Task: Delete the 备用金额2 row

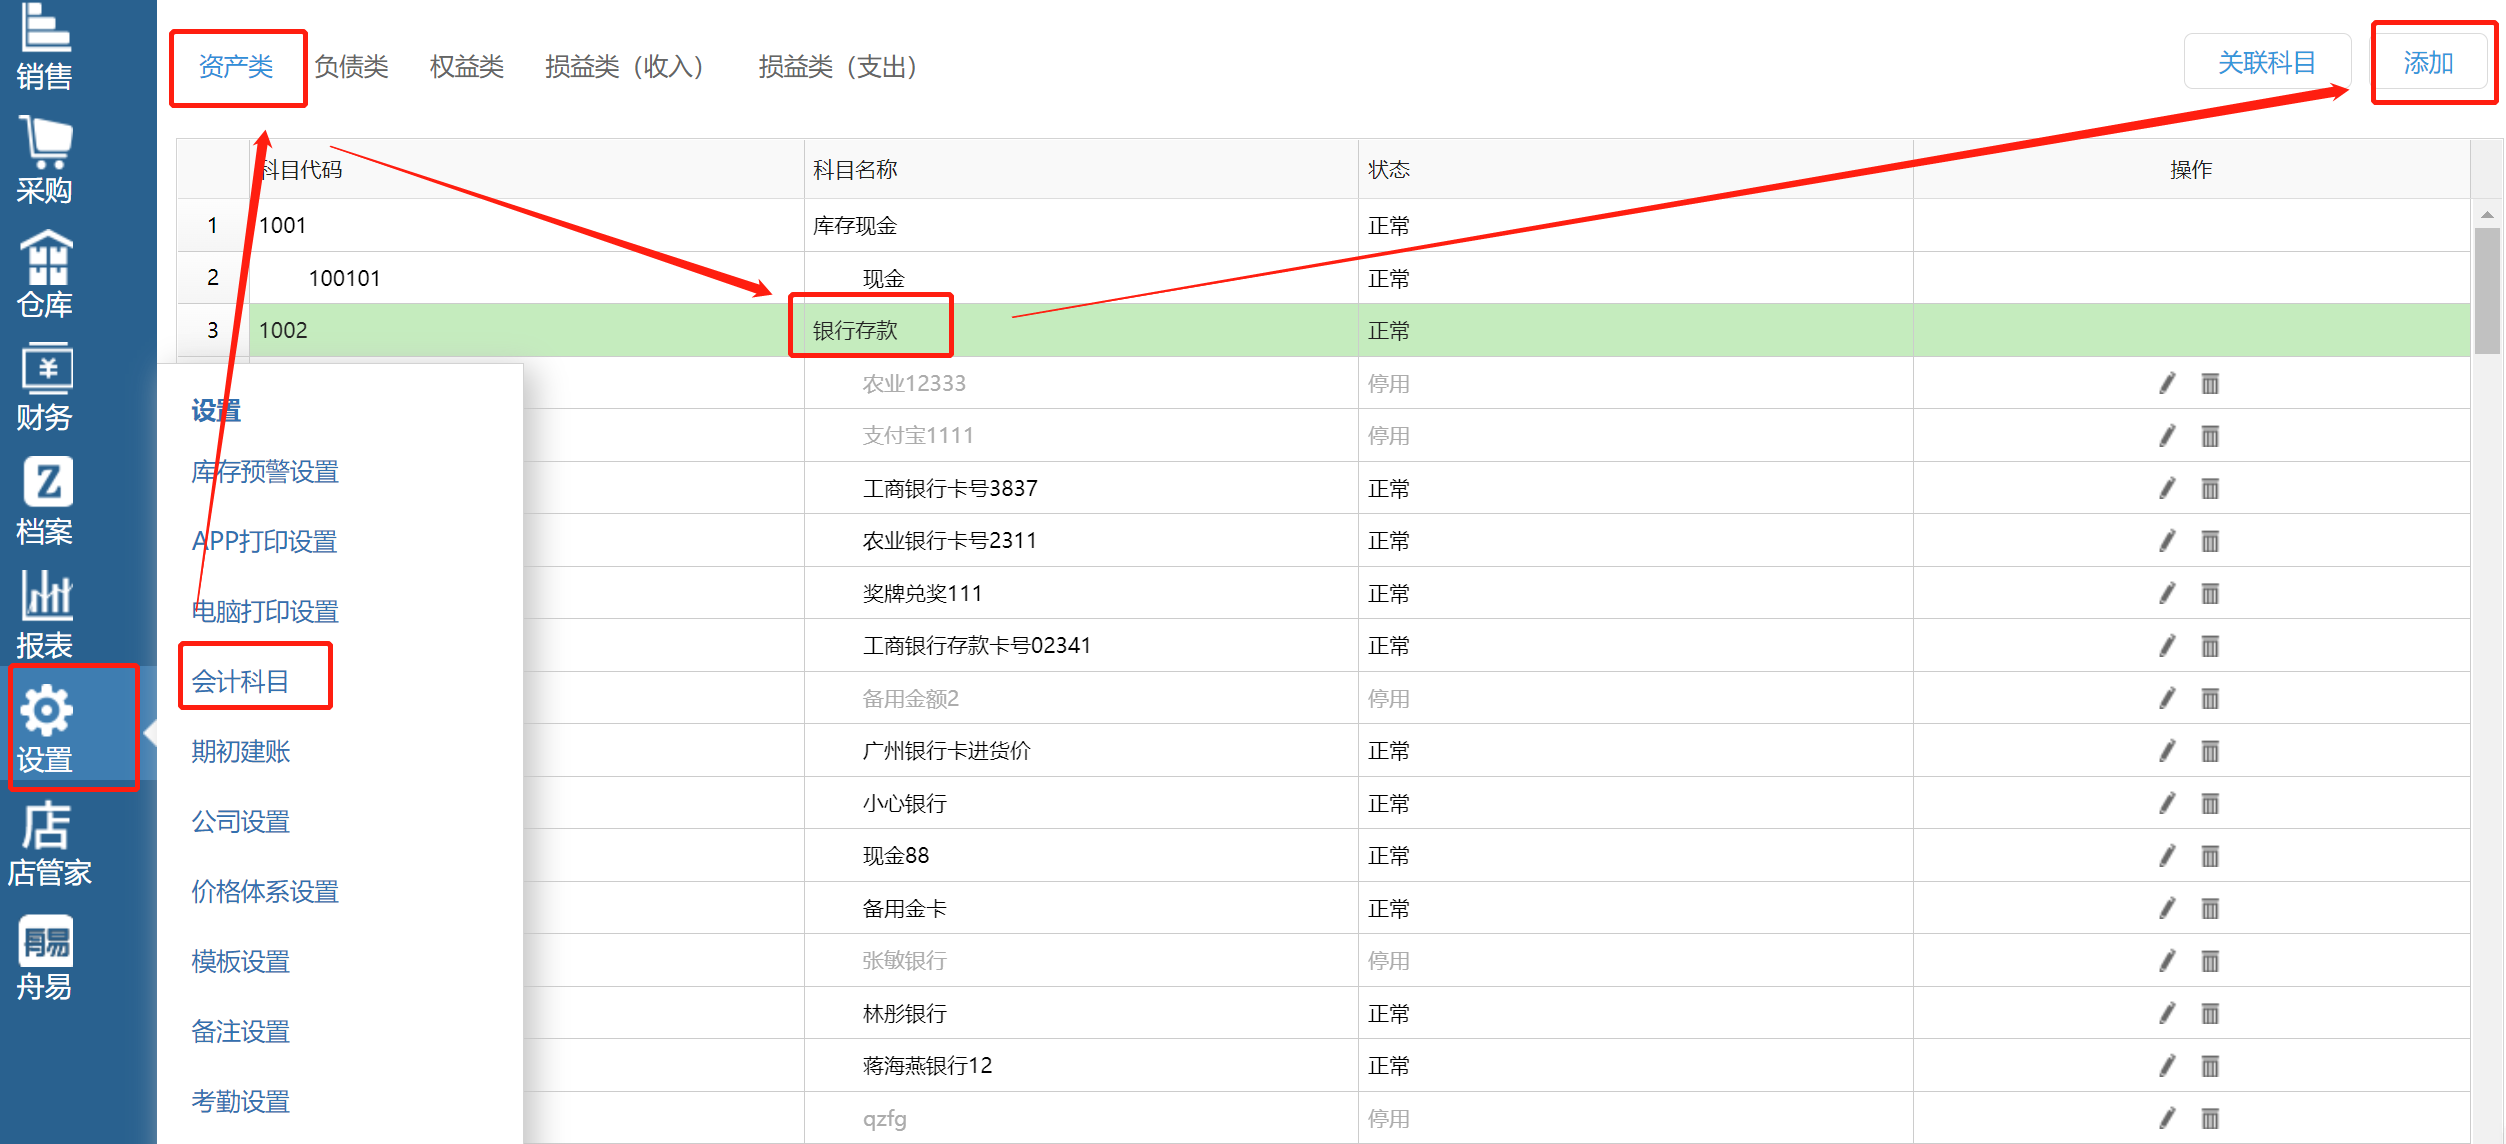Action: point(2210,698)
